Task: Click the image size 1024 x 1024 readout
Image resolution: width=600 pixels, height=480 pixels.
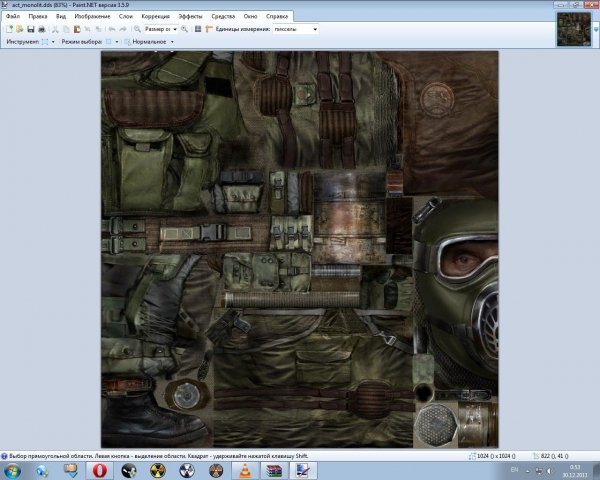Action: [492, 456]
